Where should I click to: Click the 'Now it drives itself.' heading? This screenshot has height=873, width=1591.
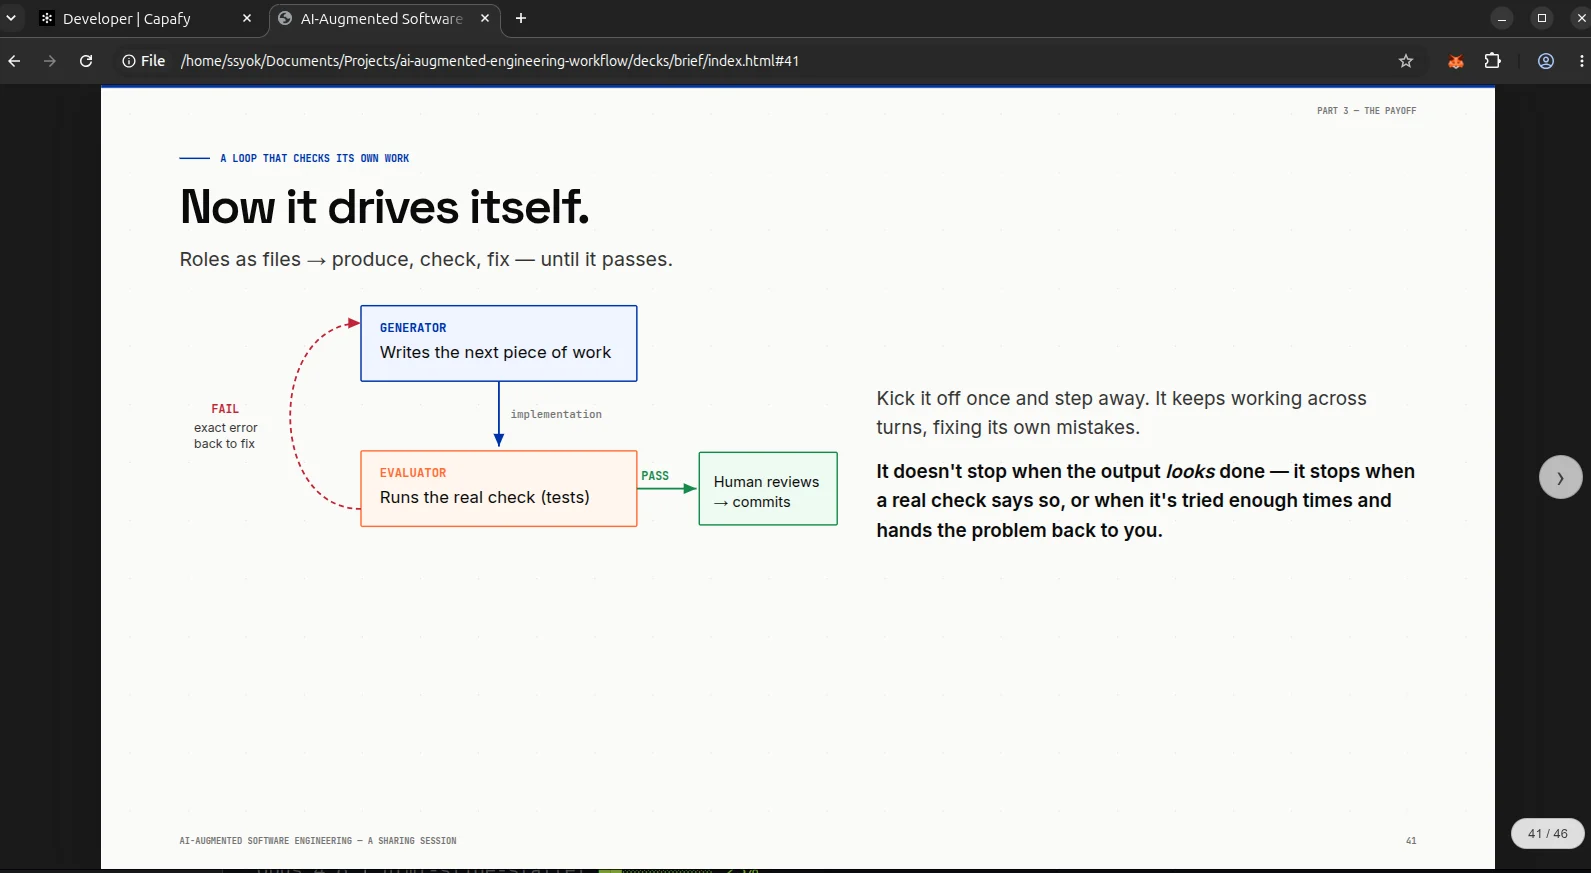[x=385, y=207]
